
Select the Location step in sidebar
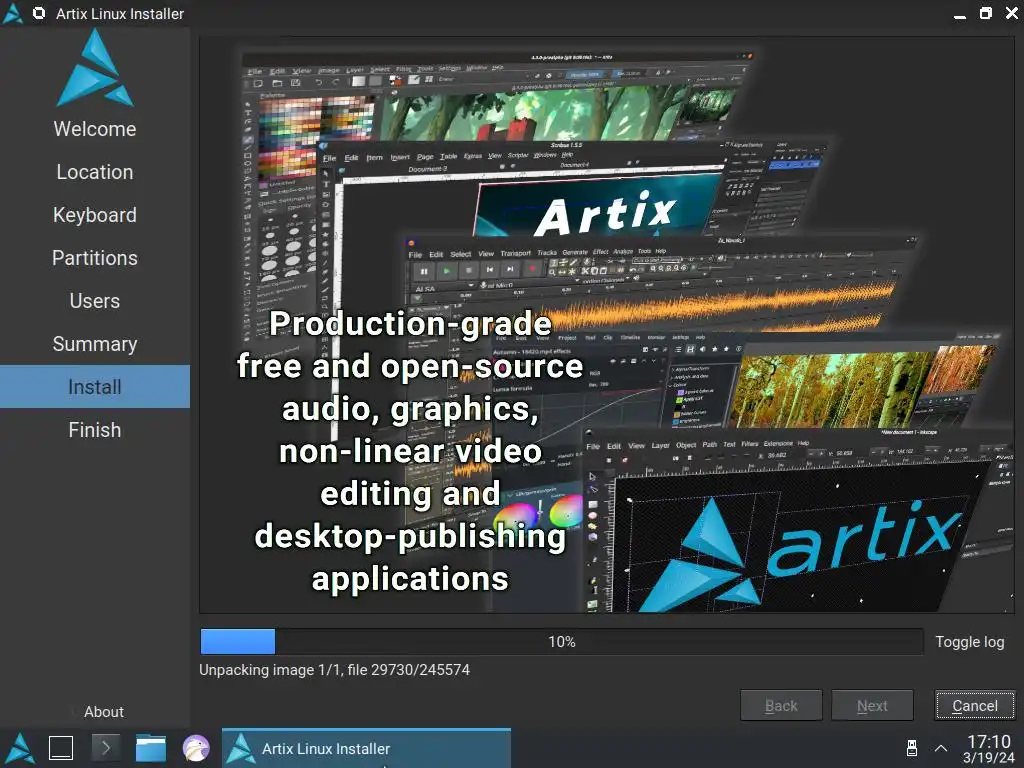(x=95, y=172)
